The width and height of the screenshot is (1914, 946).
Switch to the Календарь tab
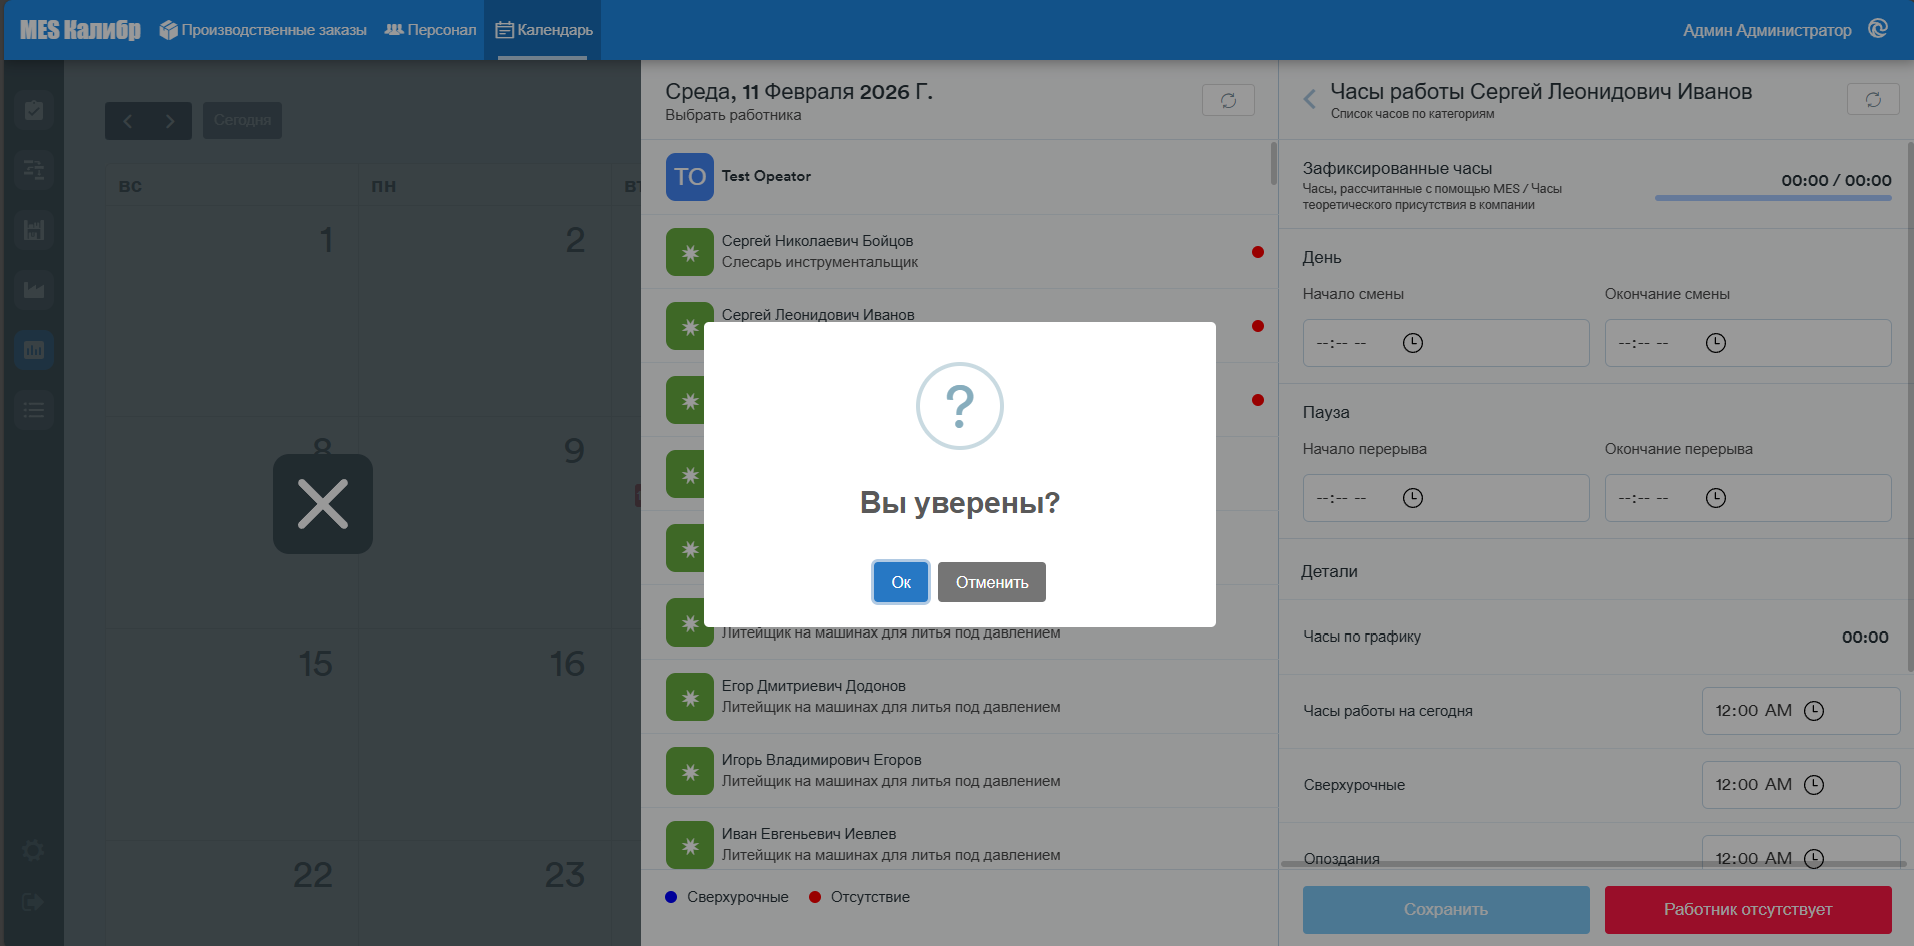point(544,30)
